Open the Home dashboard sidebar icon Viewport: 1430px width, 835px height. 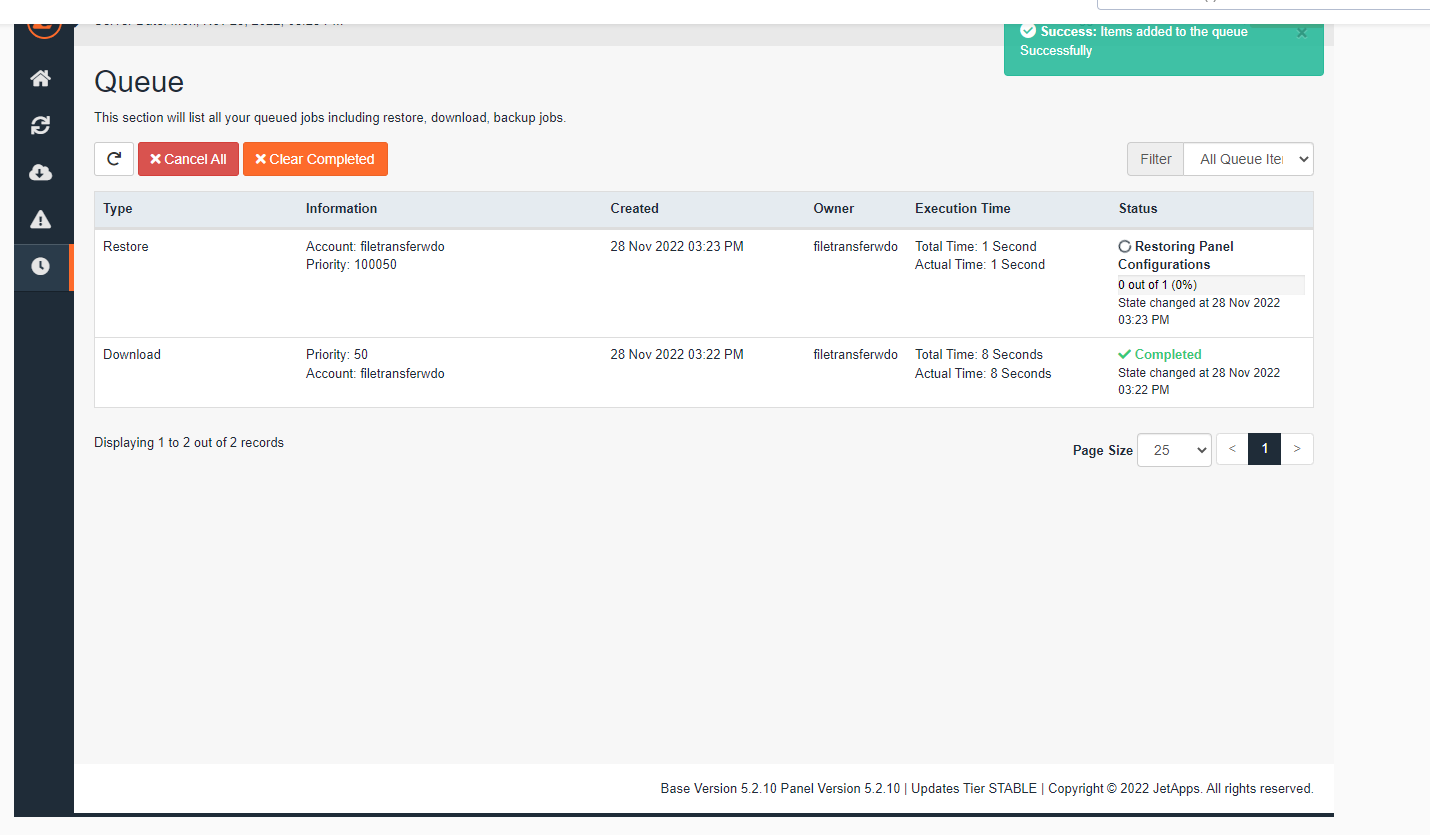(41, 78)
